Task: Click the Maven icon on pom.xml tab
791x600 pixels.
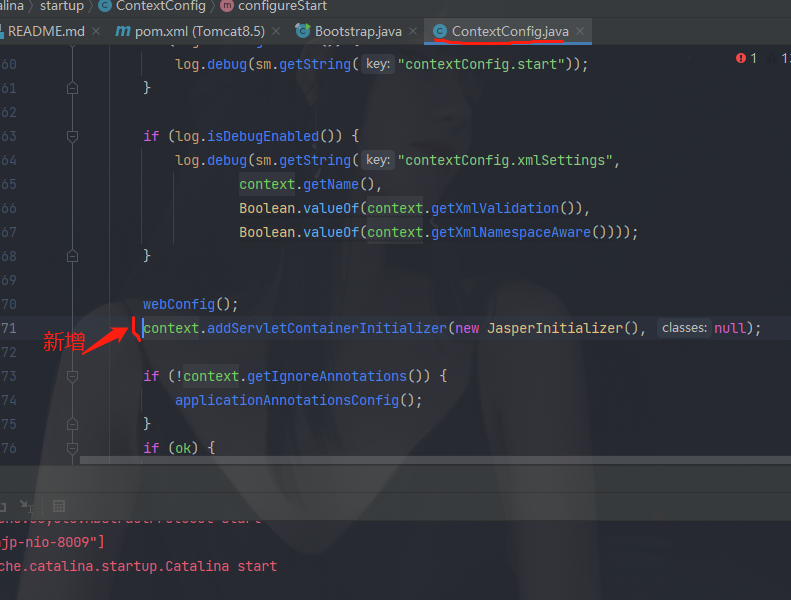Action: 123,32
